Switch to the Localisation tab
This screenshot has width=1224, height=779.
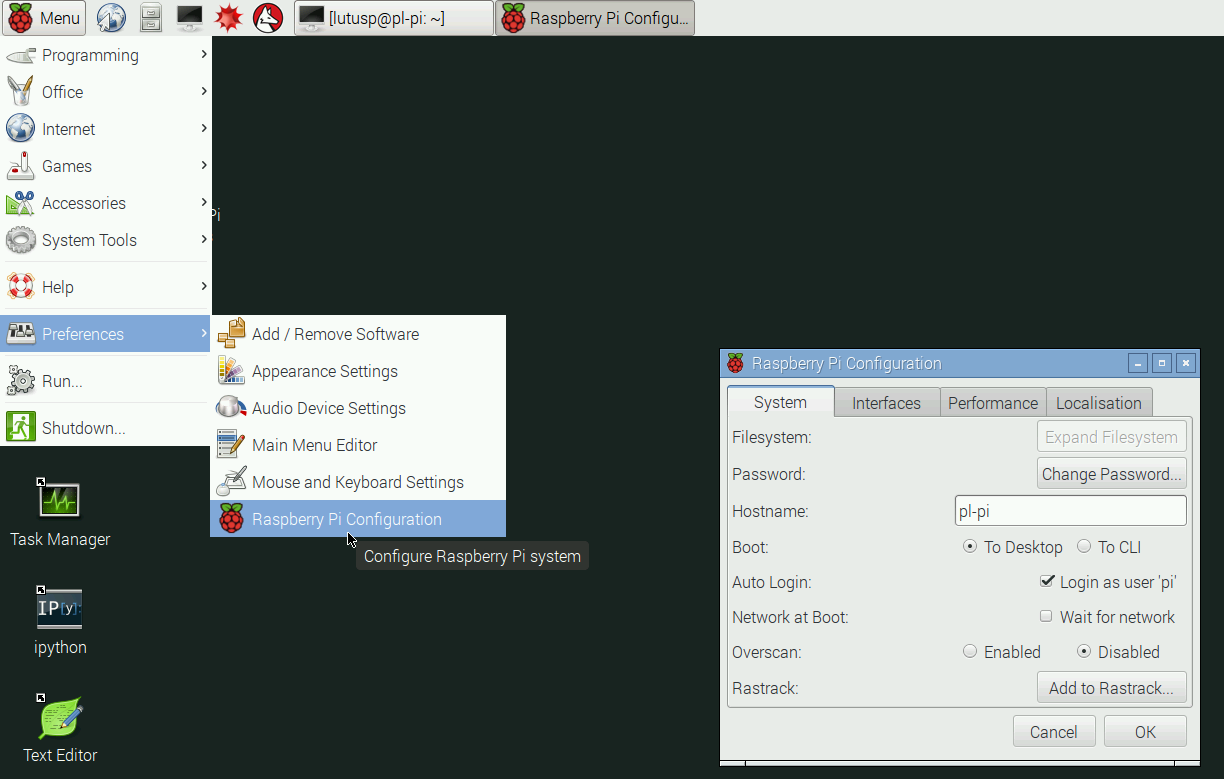pyautogui.click(x=1099, y=403)
